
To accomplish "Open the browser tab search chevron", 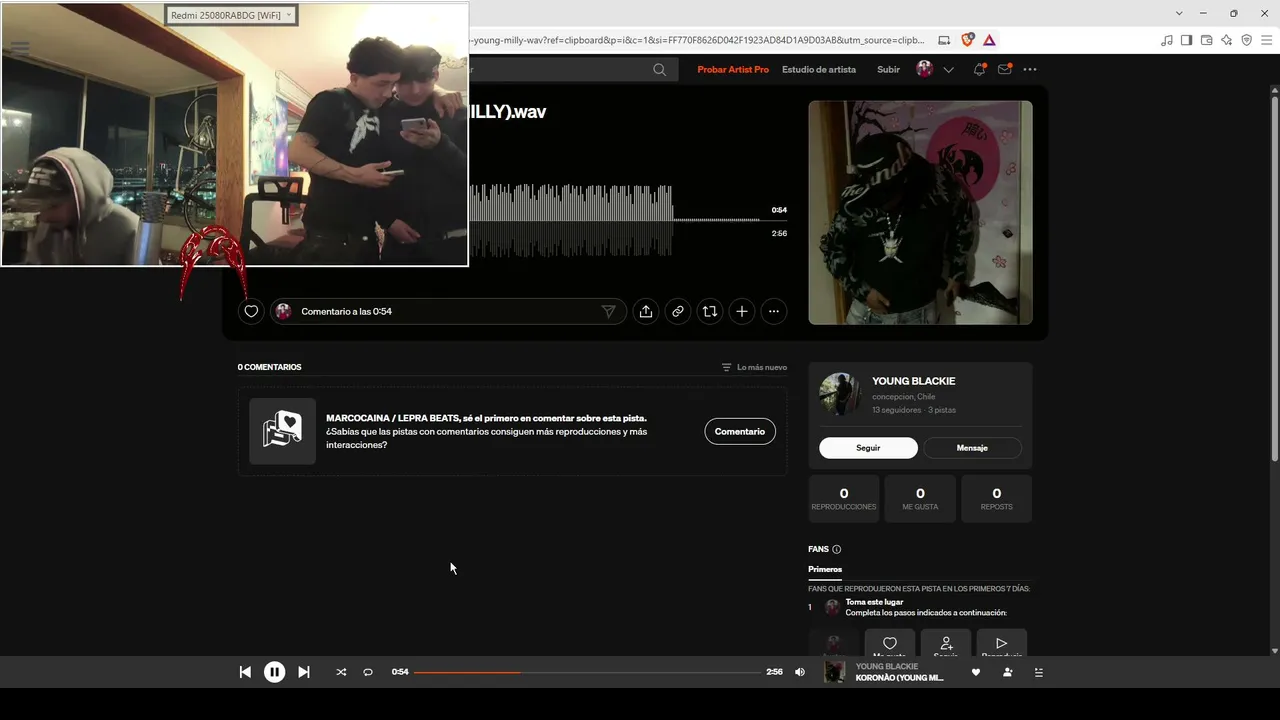I will [1180, 13].
